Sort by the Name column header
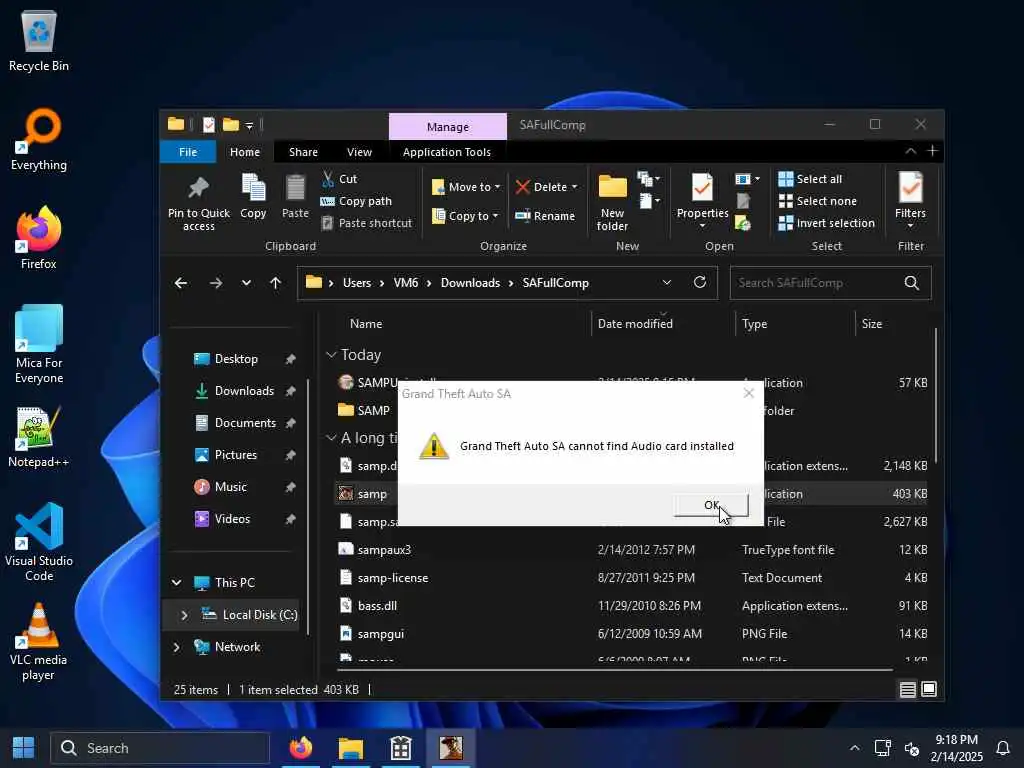 tap(366, 324)
